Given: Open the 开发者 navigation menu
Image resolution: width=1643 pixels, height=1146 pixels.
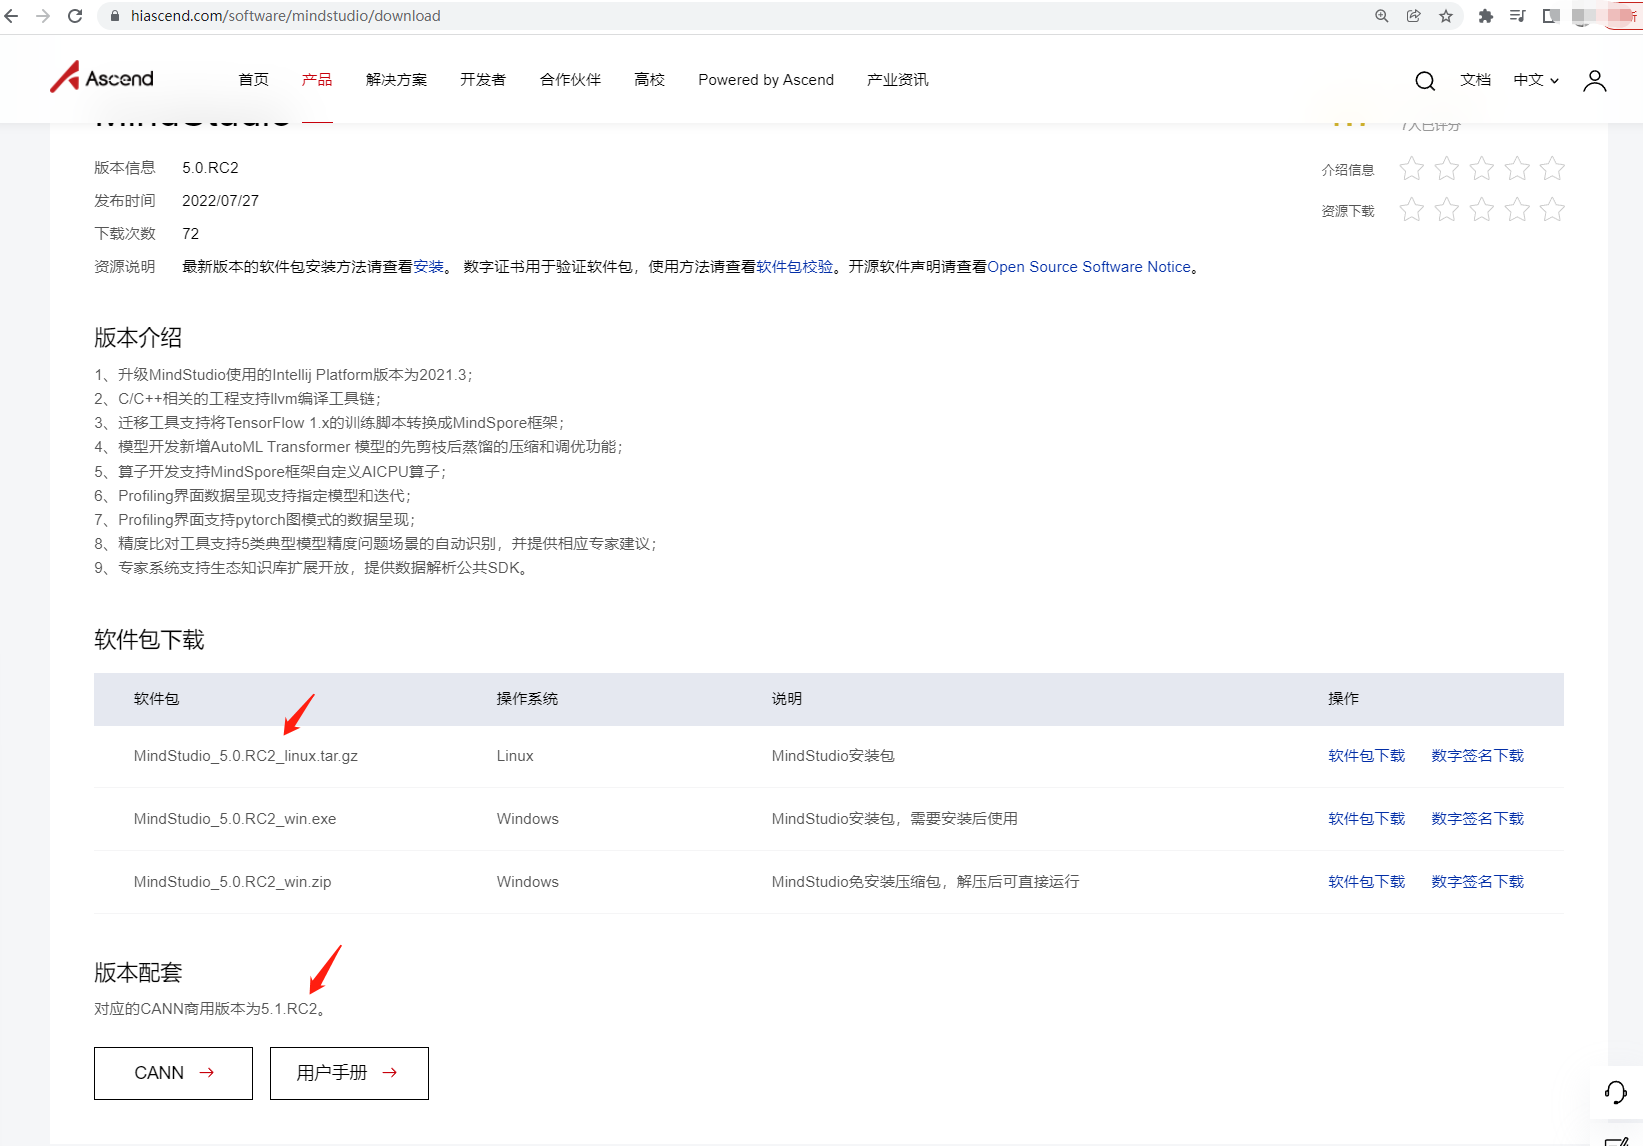Looking at the screenshot, I should click(483, 80).
